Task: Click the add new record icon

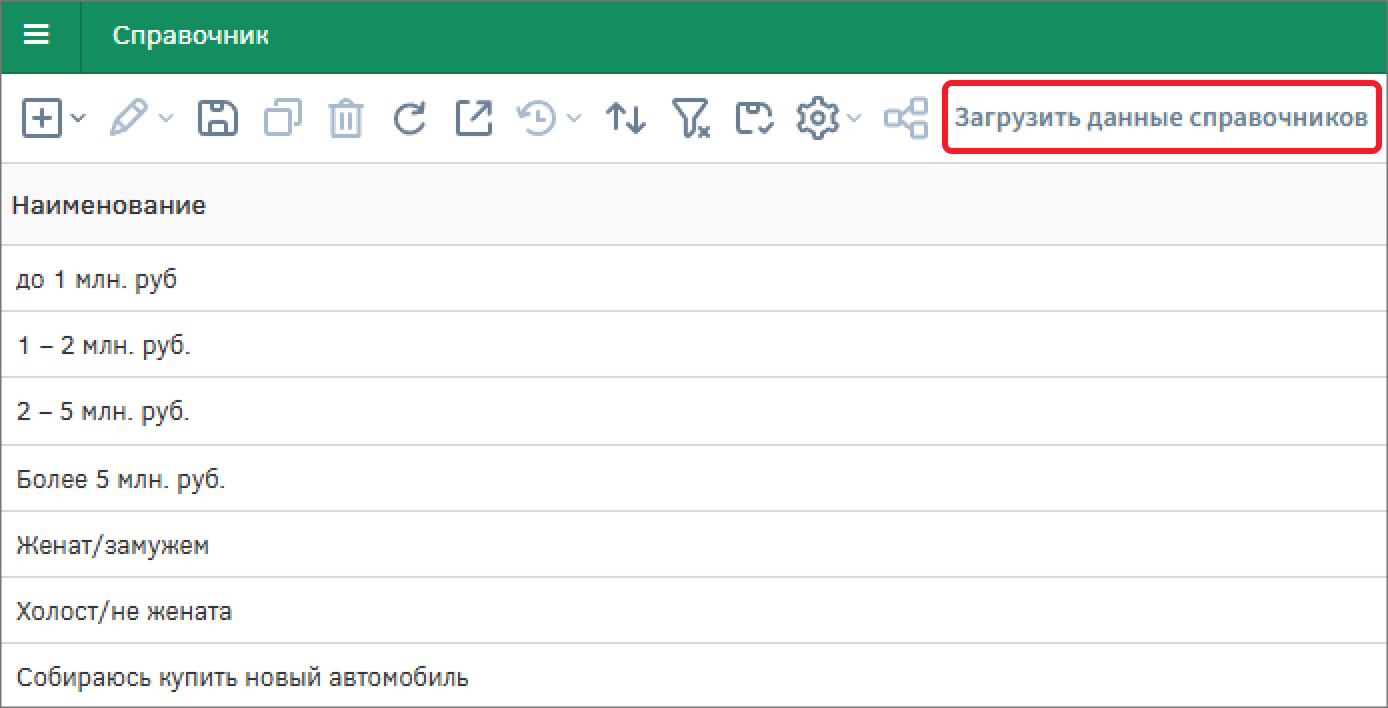Action: tap(42, 119)
